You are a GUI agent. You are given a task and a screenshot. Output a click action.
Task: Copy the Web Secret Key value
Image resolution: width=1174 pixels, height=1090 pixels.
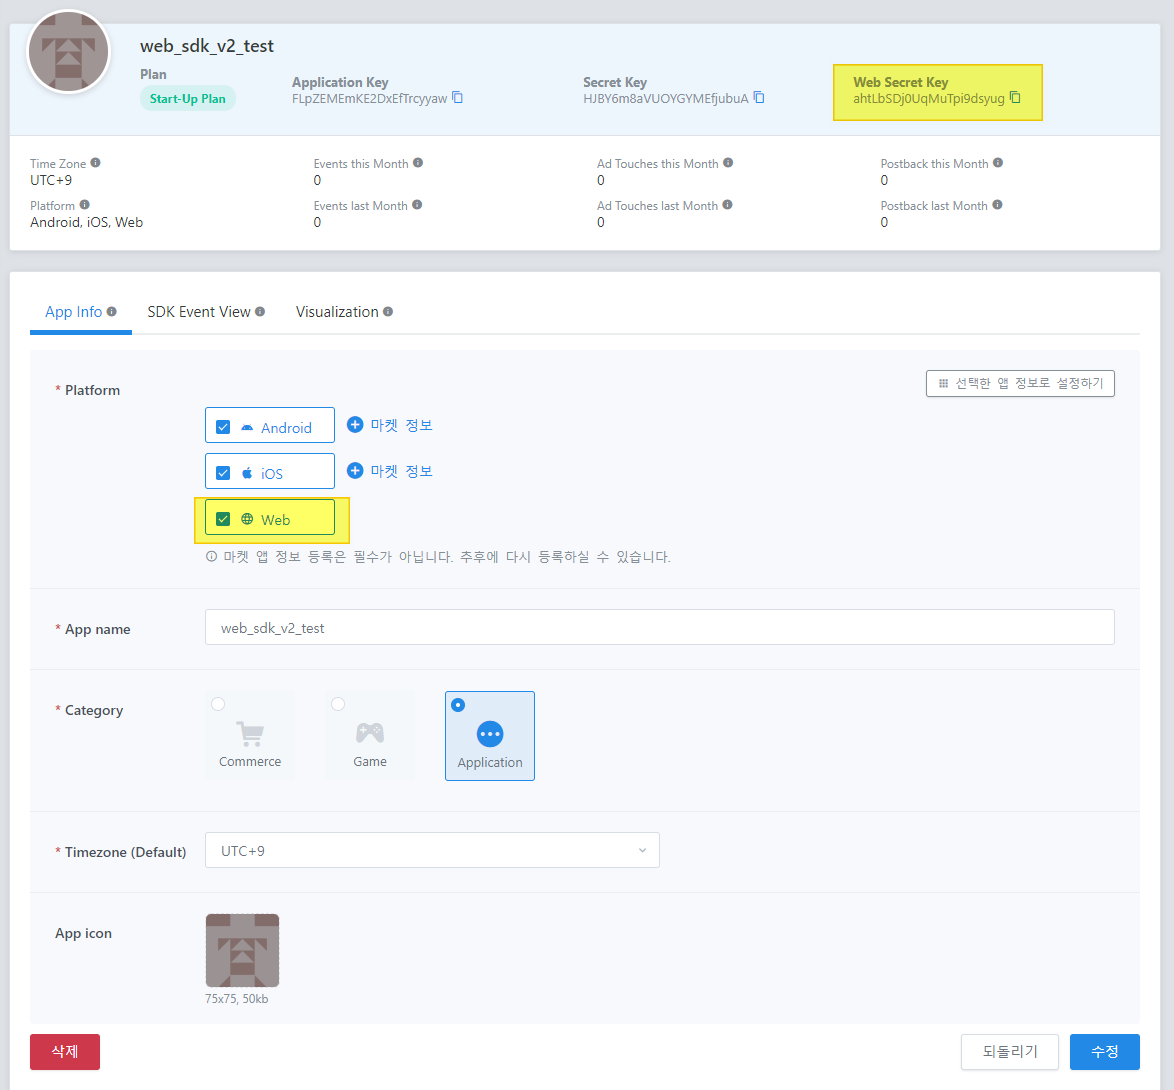(1015, 98)
